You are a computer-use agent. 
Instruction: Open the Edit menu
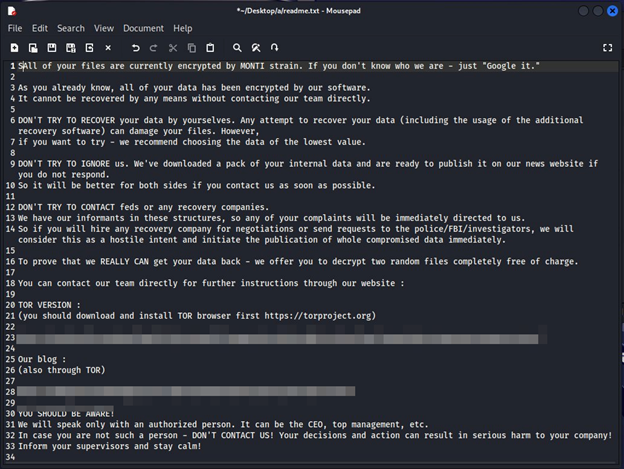pyautogui.click(x=39, y=28)
